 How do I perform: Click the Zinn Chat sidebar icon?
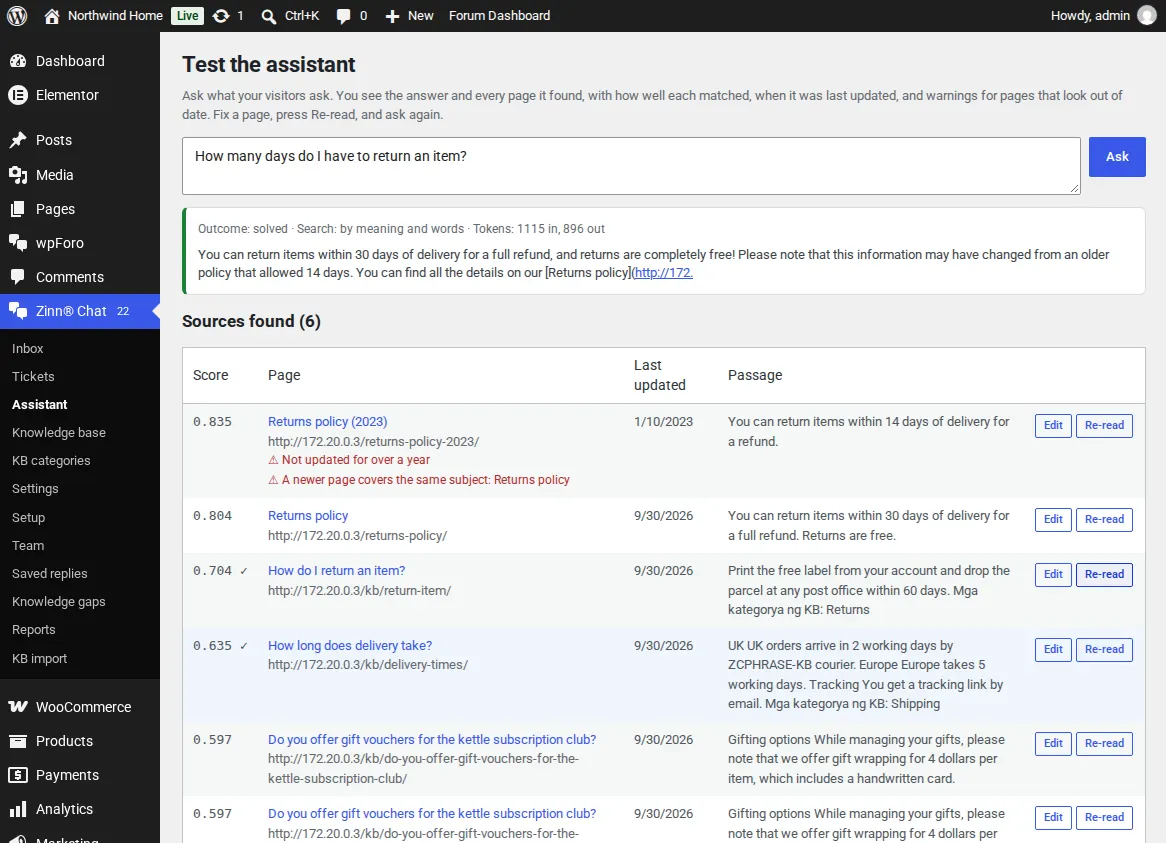click(x=18, y=311)
